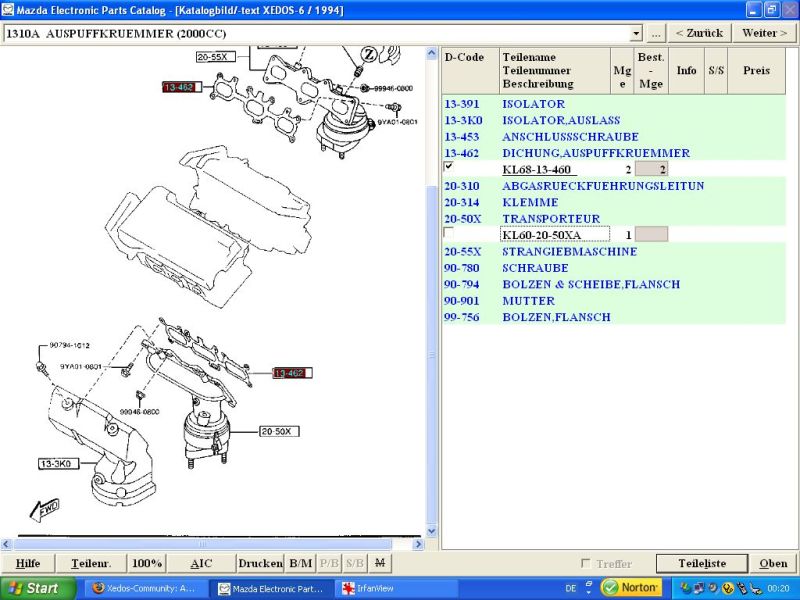
Task: Uncheck the KL68-13-460 part checkbox
Action: coord(448,167)
